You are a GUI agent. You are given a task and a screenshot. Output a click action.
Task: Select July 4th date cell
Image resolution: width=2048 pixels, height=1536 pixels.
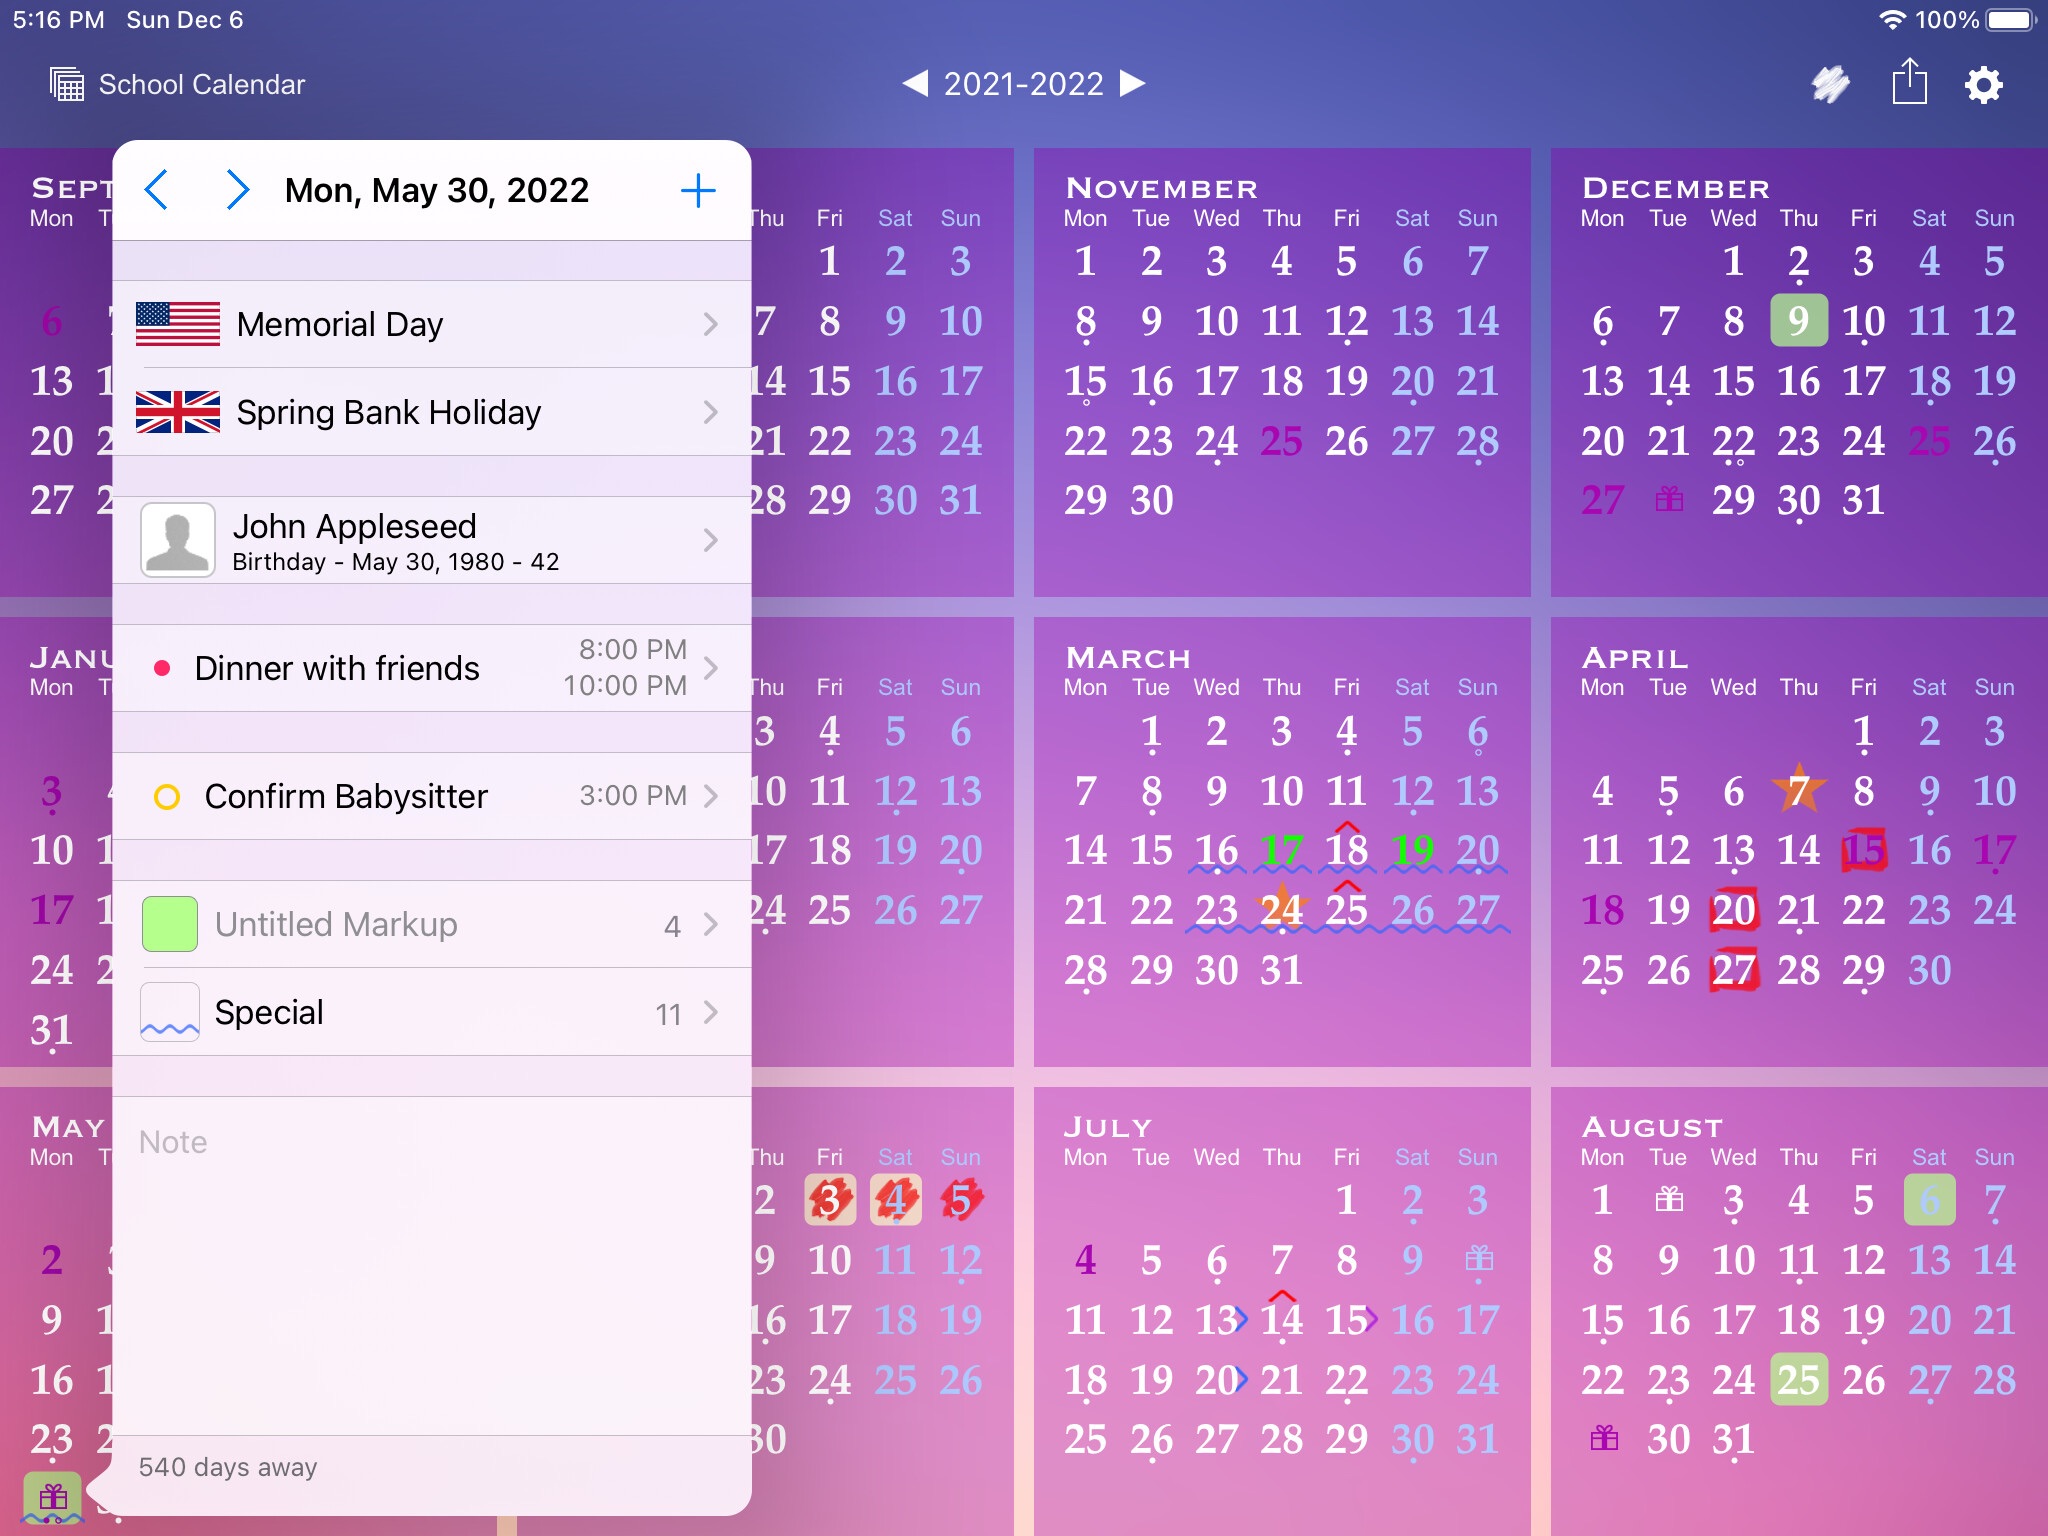(x=1087, y=1254)
